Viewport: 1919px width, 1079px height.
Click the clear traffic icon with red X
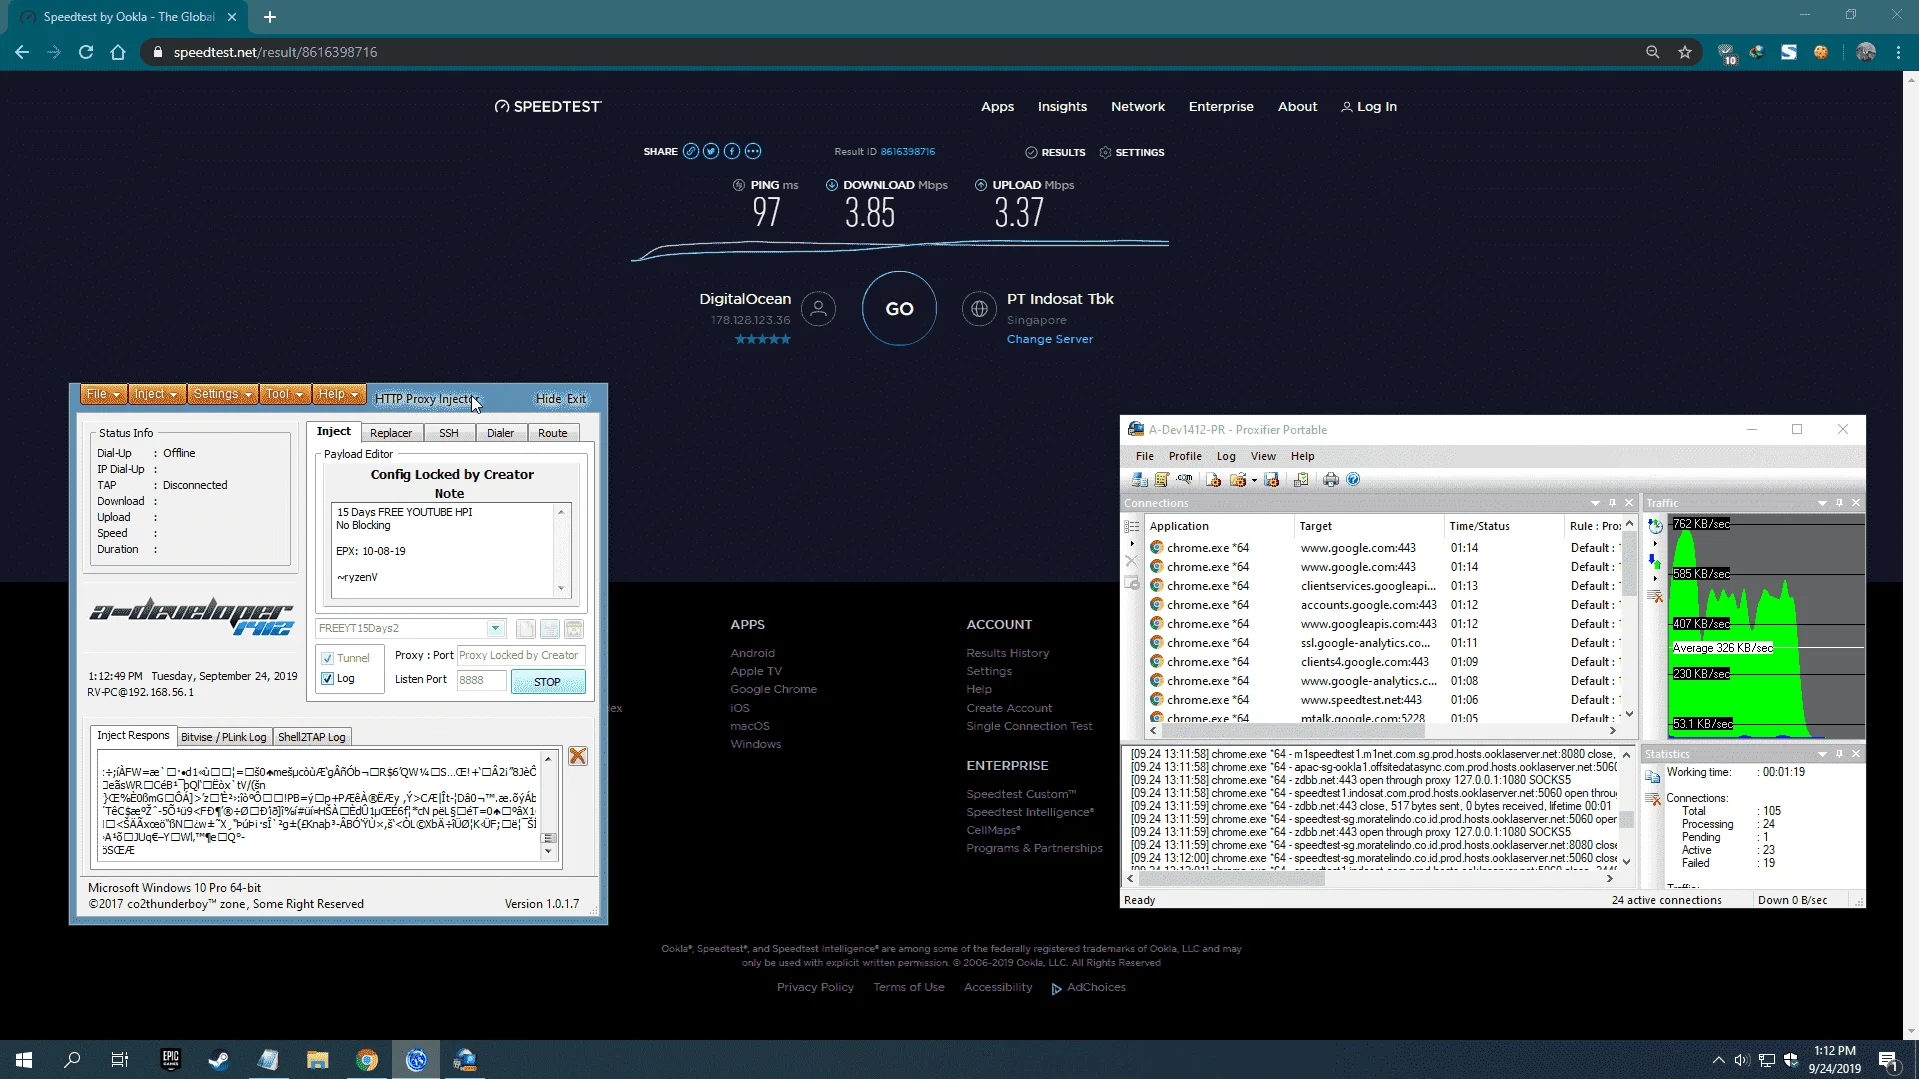pos(1656,597)
